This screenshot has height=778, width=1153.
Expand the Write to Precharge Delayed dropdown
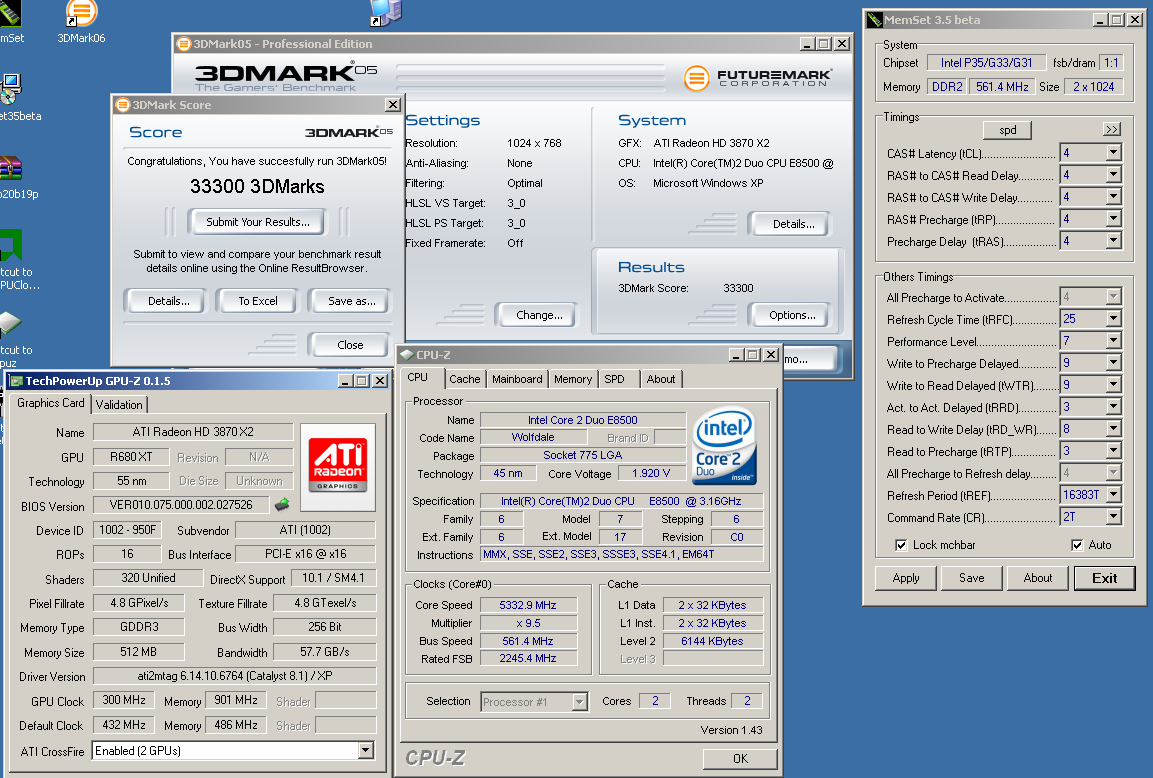(x=1113, y=363)
